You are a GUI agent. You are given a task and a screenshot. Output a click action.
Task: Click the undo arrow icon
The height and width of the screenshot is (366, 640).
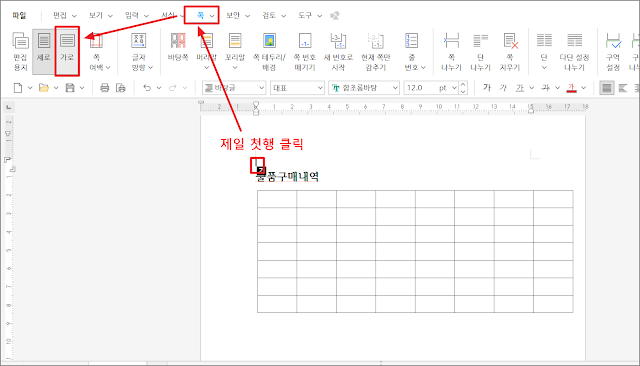[147, 88]
